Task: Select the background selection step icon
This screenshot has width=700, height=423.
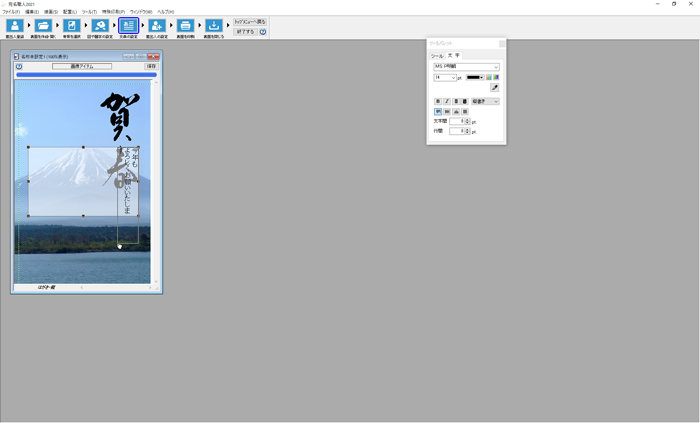Action: (72, 27)
